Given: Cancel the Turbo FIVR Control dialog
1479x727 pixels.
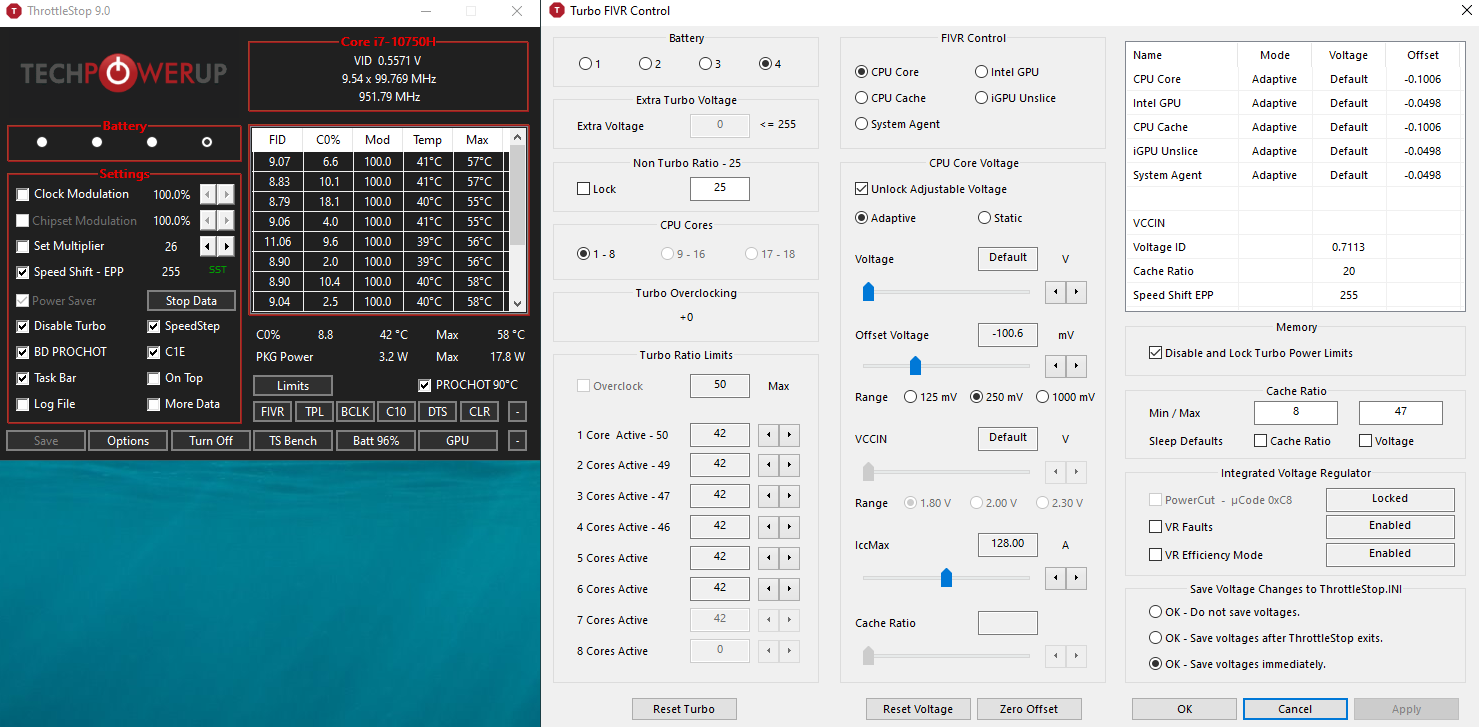Looking at the screenshot, I should (x=1295, y=709).
